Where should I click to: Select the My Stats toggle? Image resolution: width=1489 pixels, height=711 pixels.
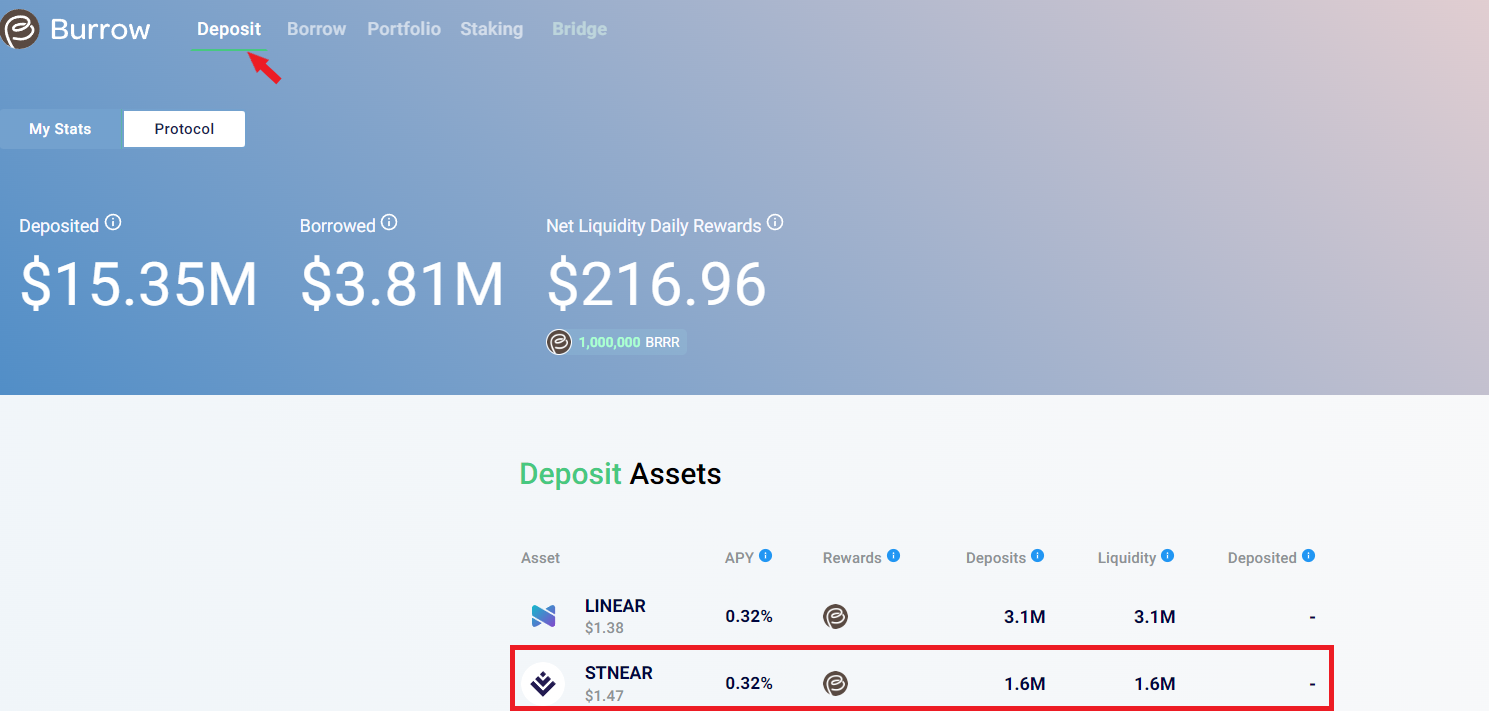pos(60,129)
